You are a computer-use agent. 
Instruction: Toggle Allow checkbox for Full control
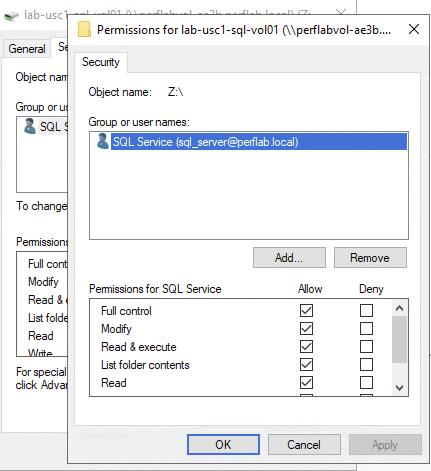click(306, 311)
